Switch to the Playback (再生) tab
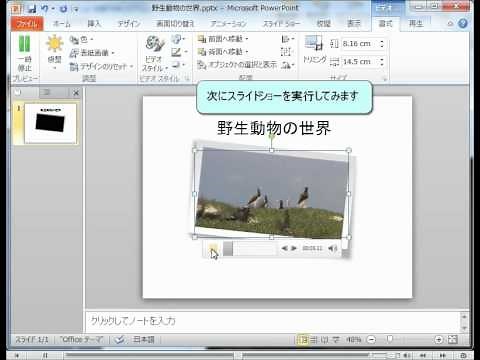This screenshot has height=360, width=480. 416,23
